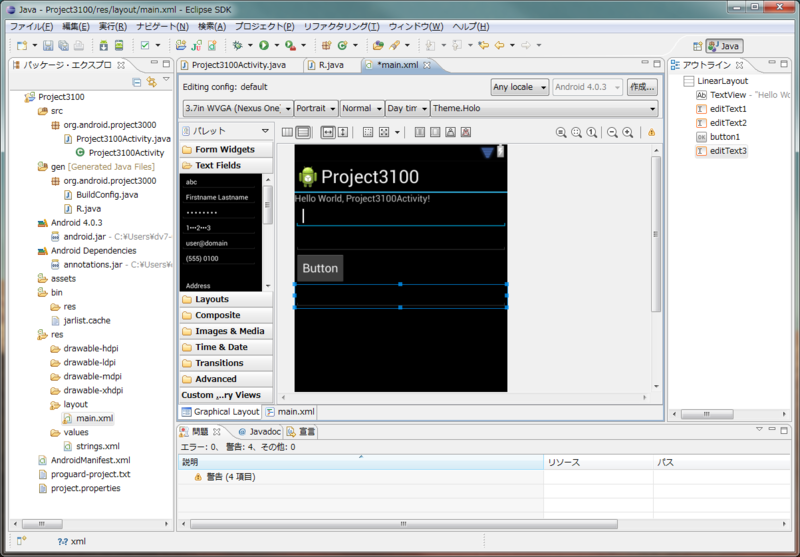The image size is (800, 557).
Task: Open the Normal dock mode dropdown
Action: (x=362, y=108)
